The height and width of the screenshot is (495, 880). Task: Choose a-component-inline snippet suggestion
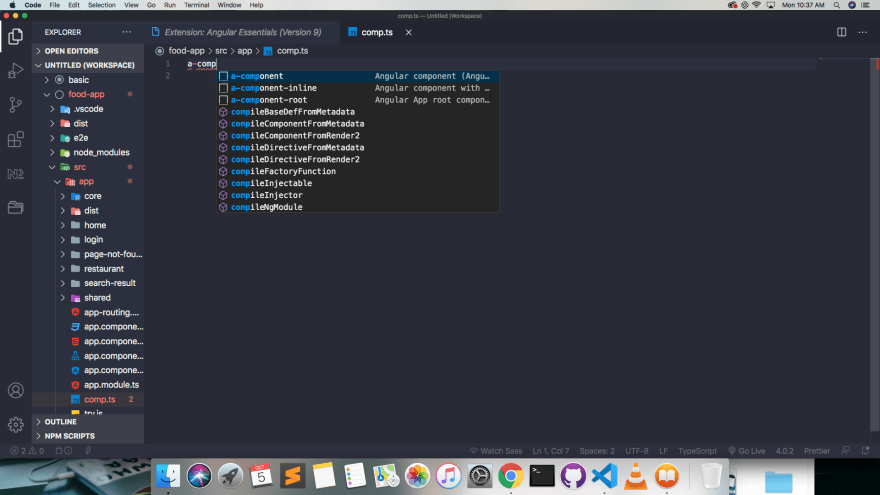tap(358, 88)
